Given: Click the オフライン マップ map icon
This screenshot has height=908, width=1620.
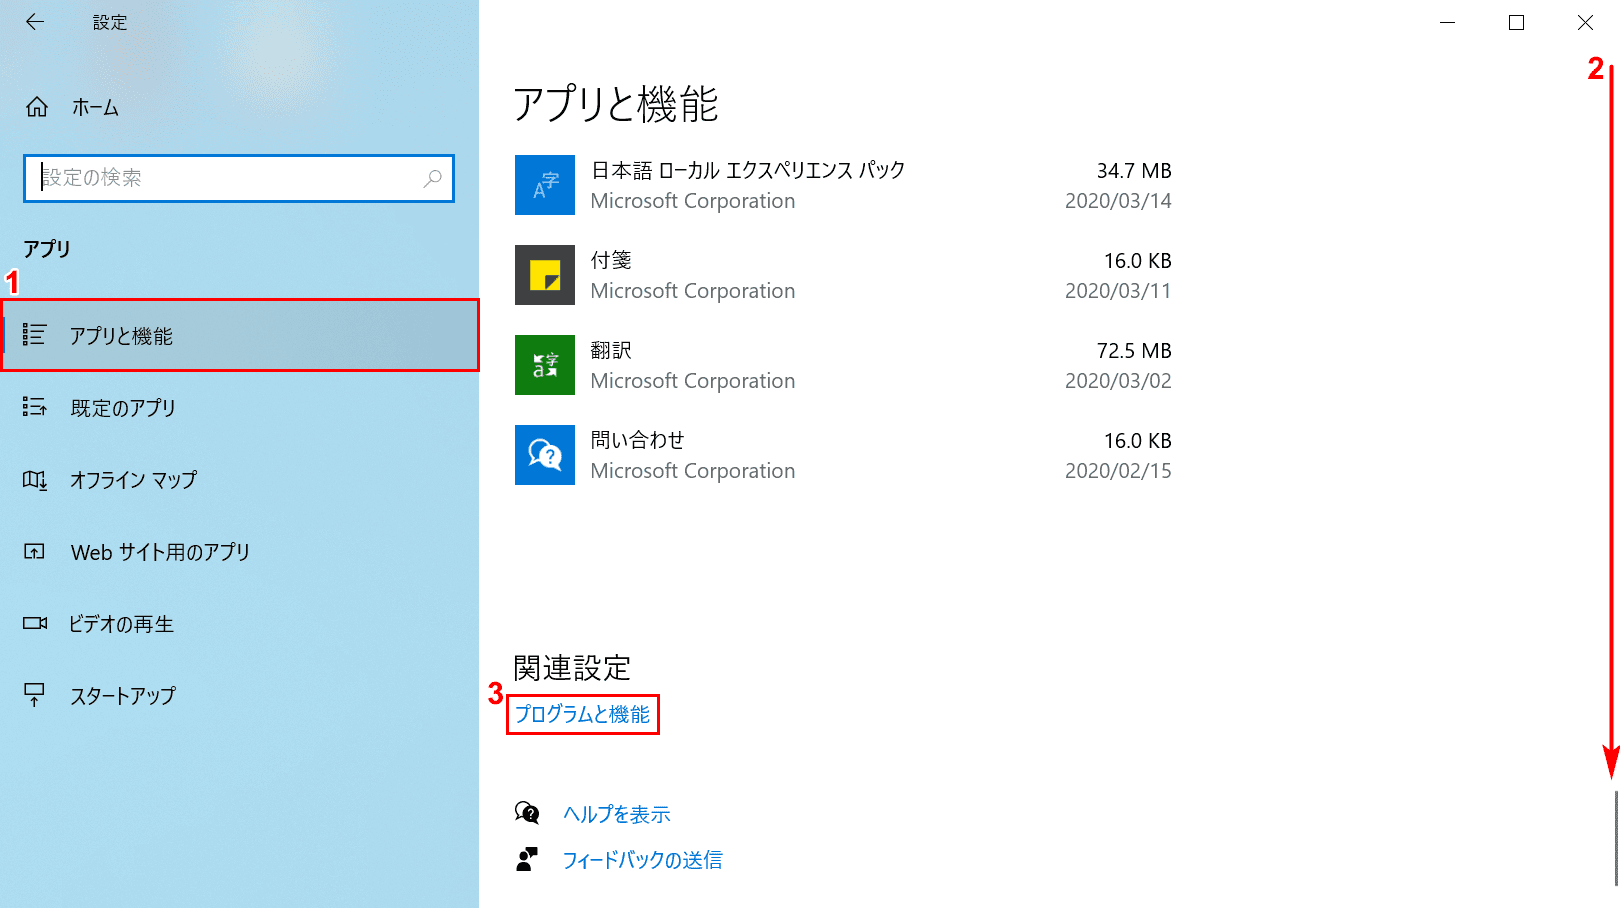Looking at the screenshot, I should pyautogui.click(x=35, y=480).
